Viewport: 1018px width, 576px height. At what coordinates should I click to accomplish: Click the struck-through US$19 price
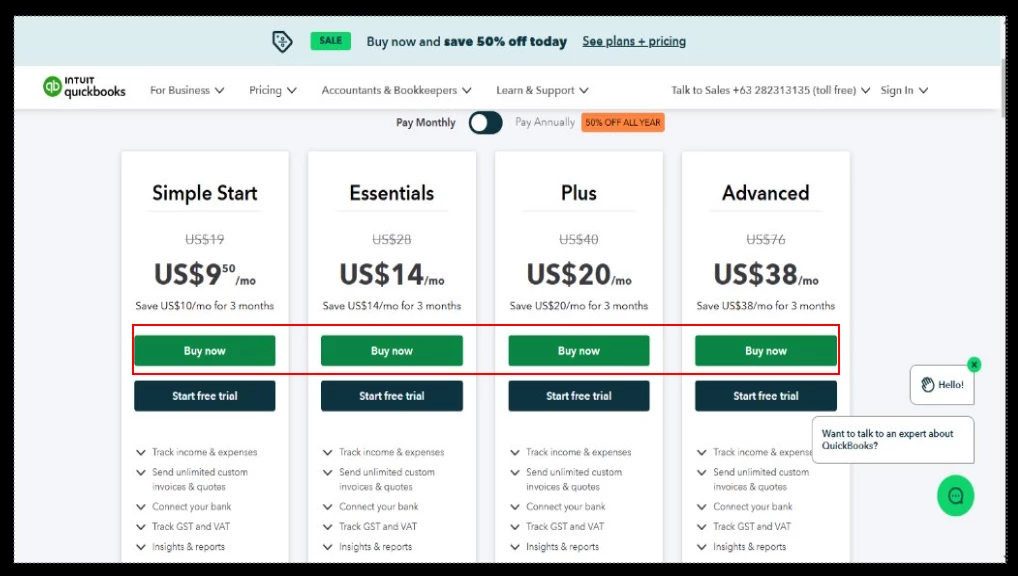click(205, 240)
